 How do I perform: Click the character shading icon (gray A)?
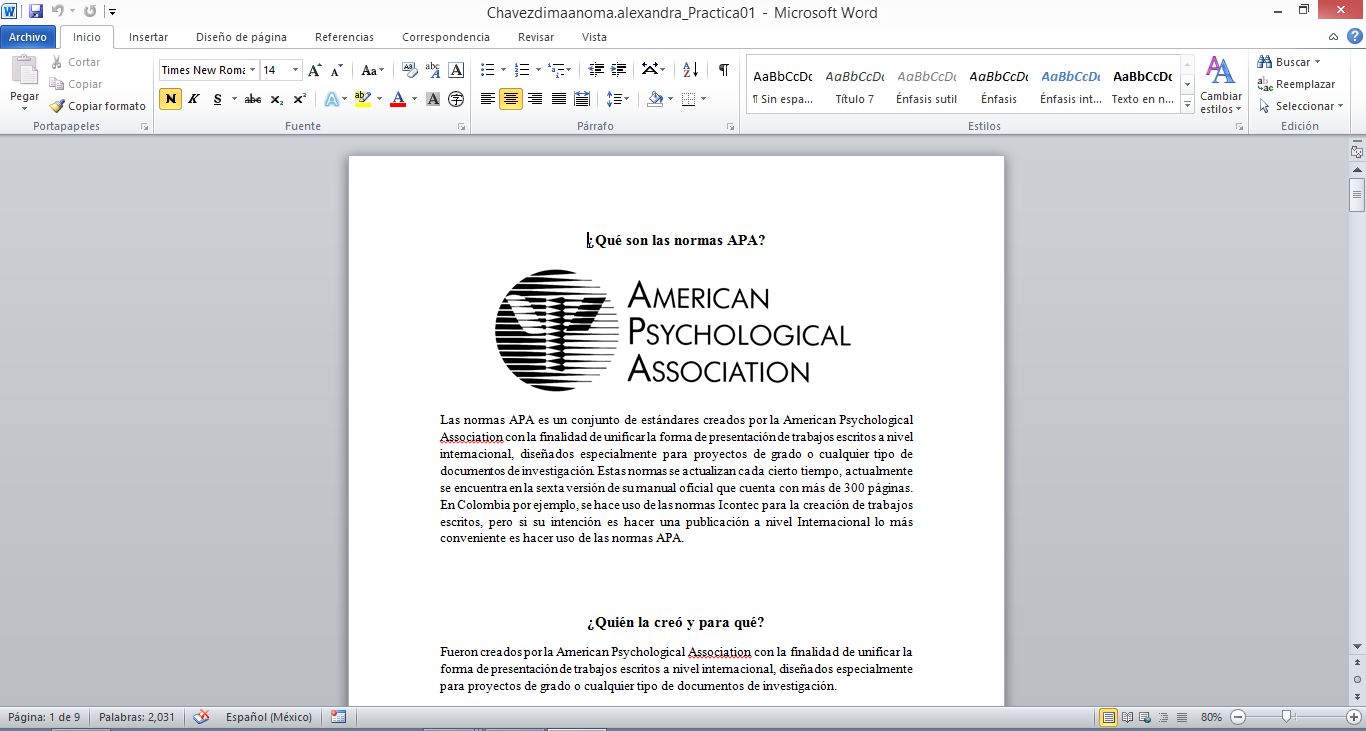click(x=433, y=99)
